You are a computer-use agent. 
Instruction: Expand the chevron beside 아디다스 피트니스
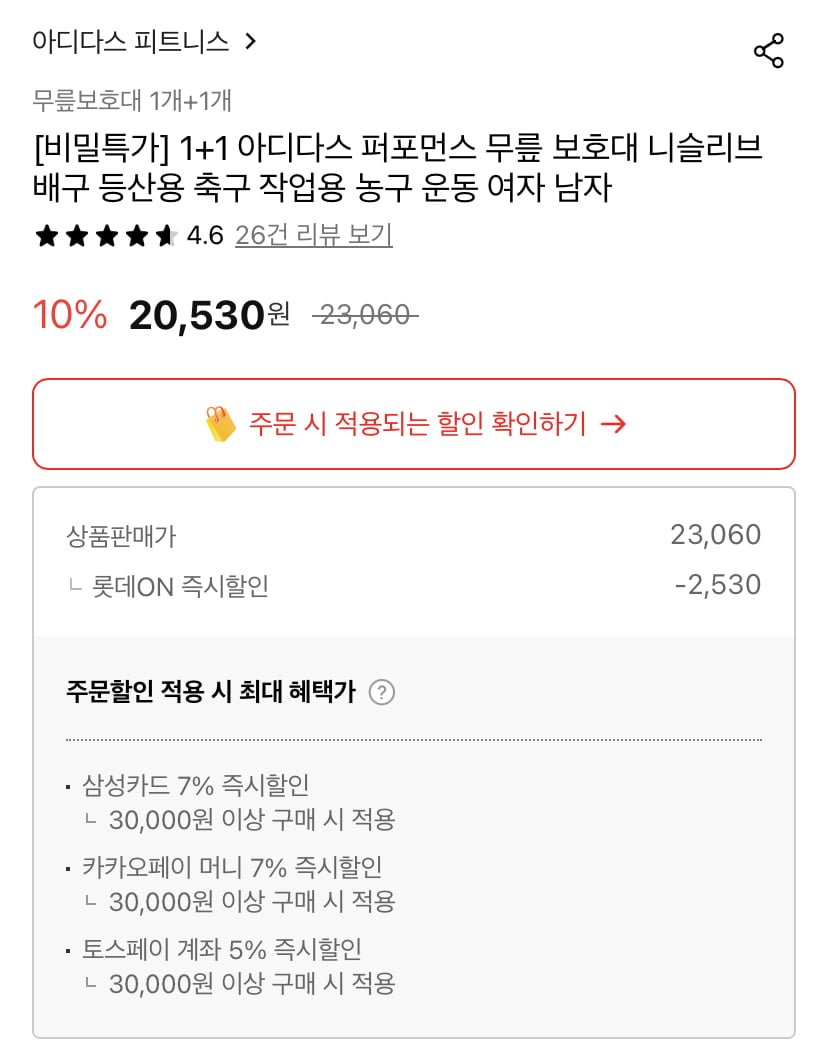(x=250, y=42)
